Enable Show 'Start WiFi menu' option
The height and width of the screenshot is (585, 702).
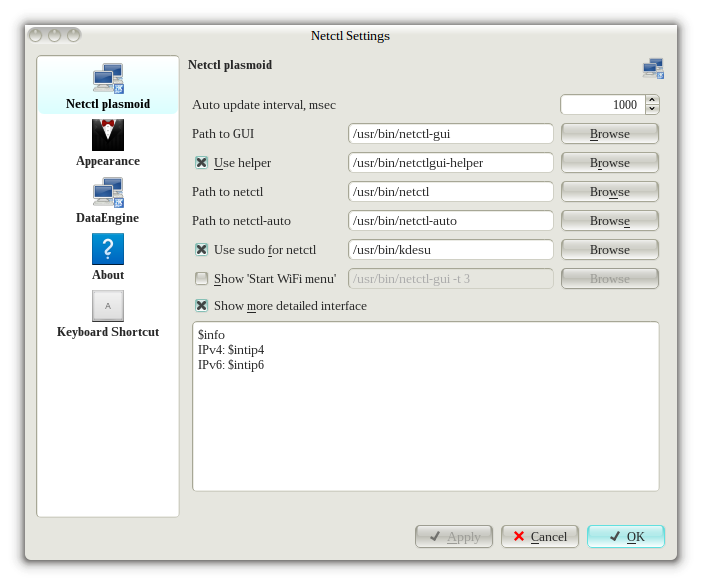[x=201, y=278]
